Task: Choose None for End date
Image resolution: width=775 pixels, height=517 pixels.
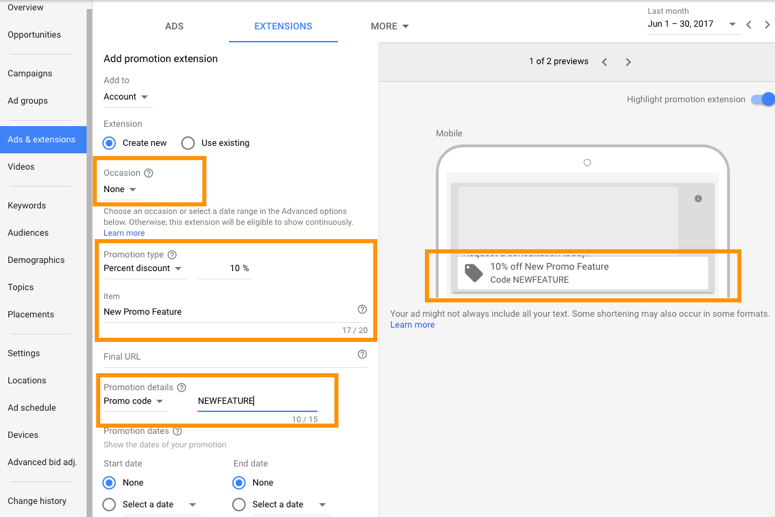Action: tap(239, 482)
